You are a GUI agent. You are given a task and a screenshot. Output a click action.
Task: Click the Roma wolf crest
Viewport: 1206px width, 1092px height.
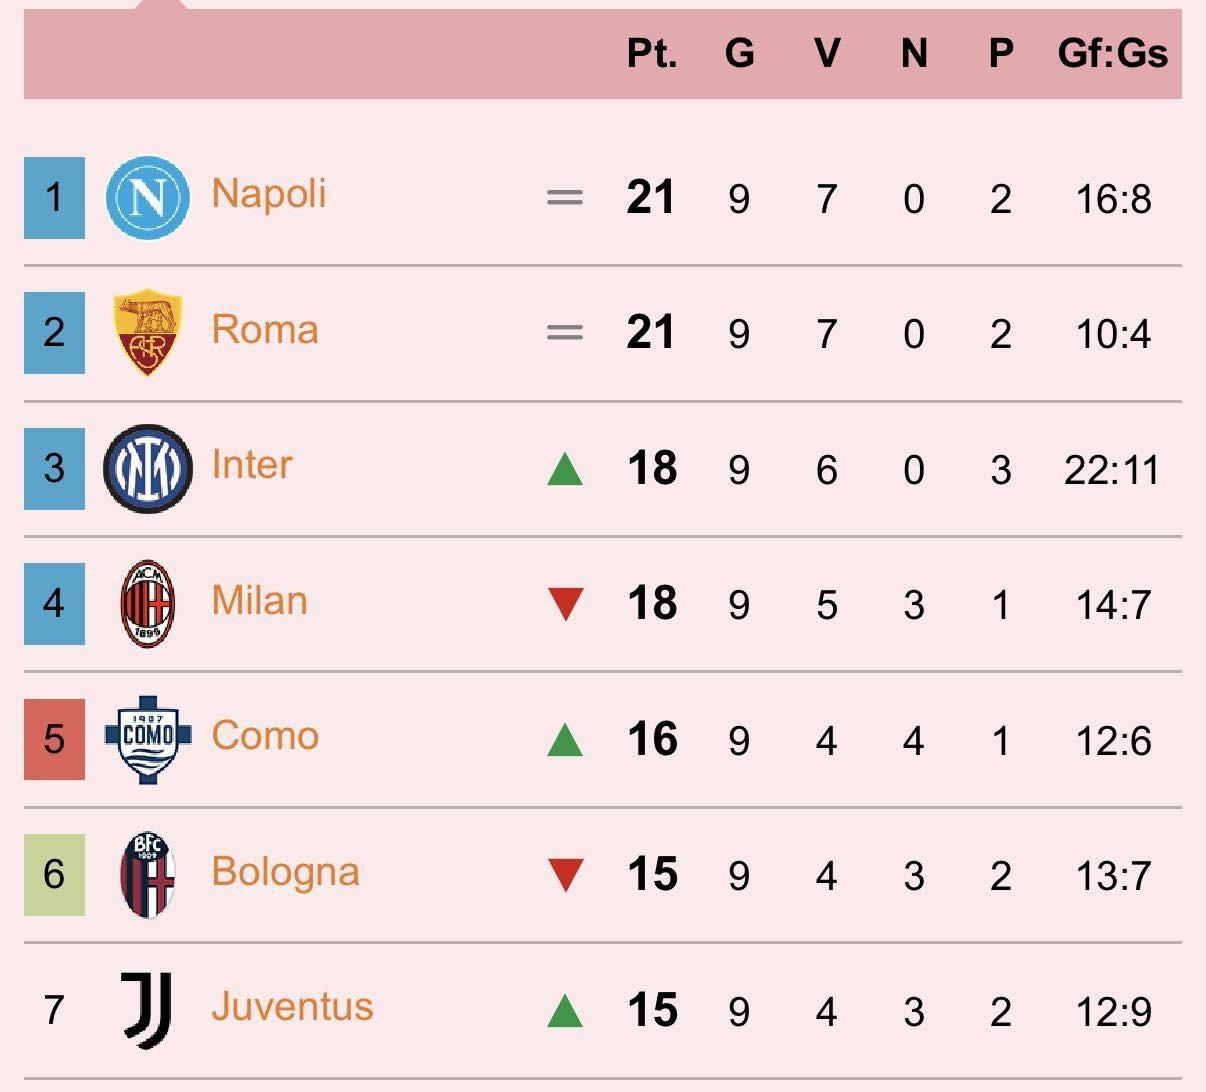(148, 334)
